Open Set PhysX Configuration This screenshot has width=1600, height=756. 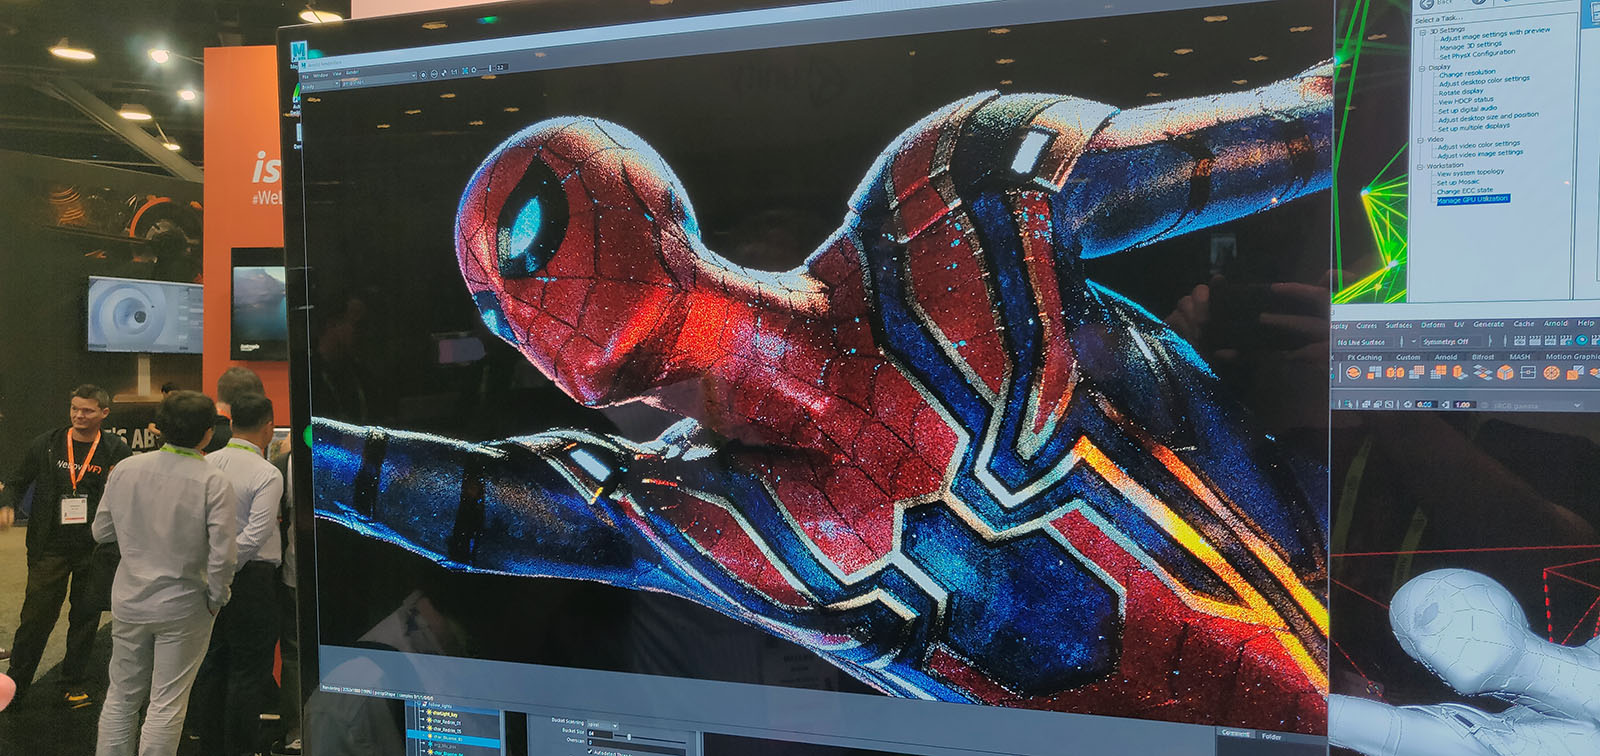pos(1477,54)
